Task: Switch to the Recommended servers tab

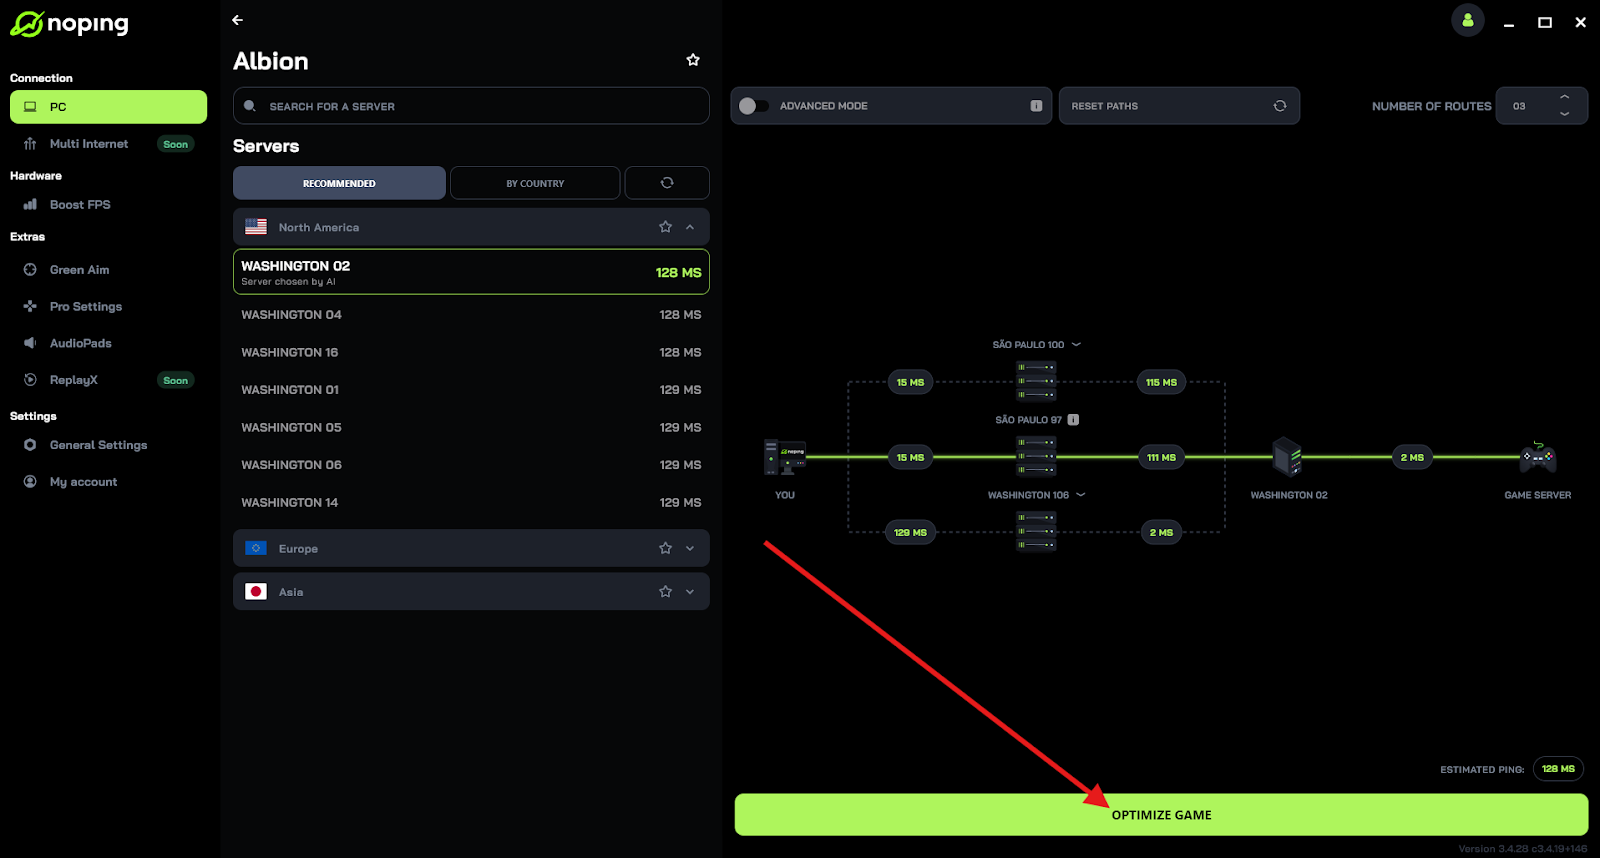Action: click(x=339, y=183)
